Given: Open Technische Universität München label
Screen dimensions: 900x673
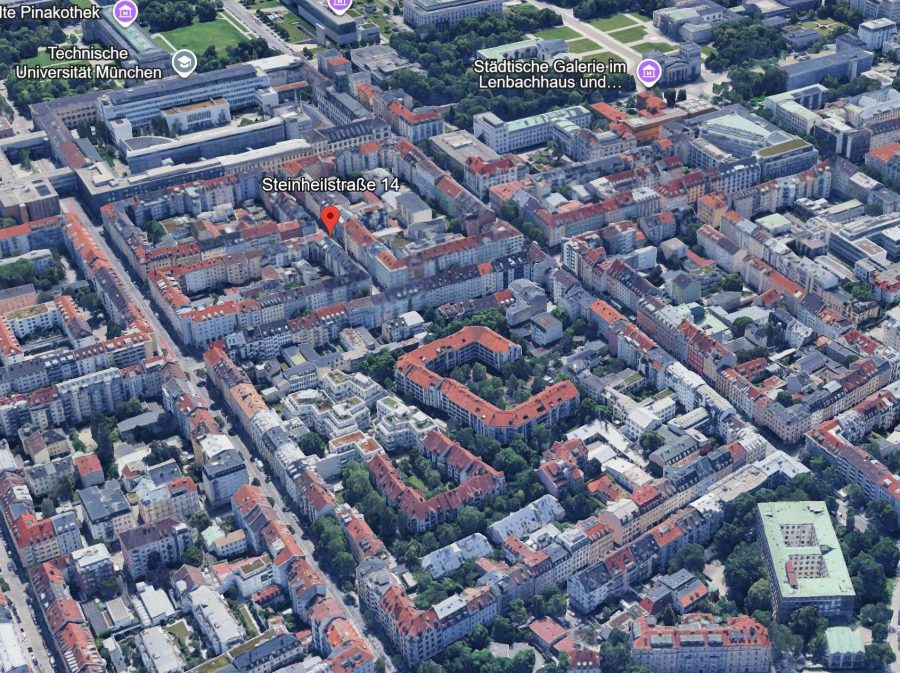Looking at the screenshot, I should pyautogui.click(x=89, y=63).
